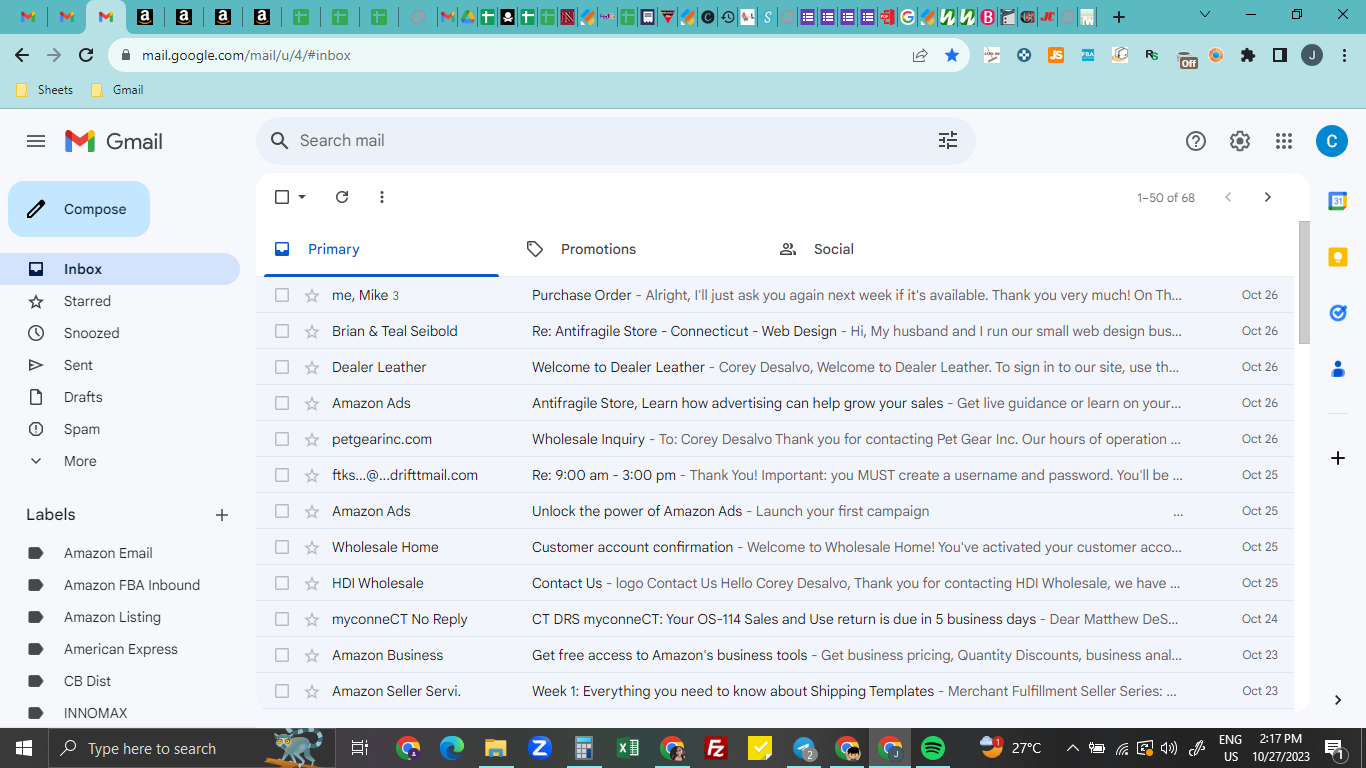1366x768 pixels.
Task: Open the Support help question-mark icon
Action: [x=1196, y=141]
